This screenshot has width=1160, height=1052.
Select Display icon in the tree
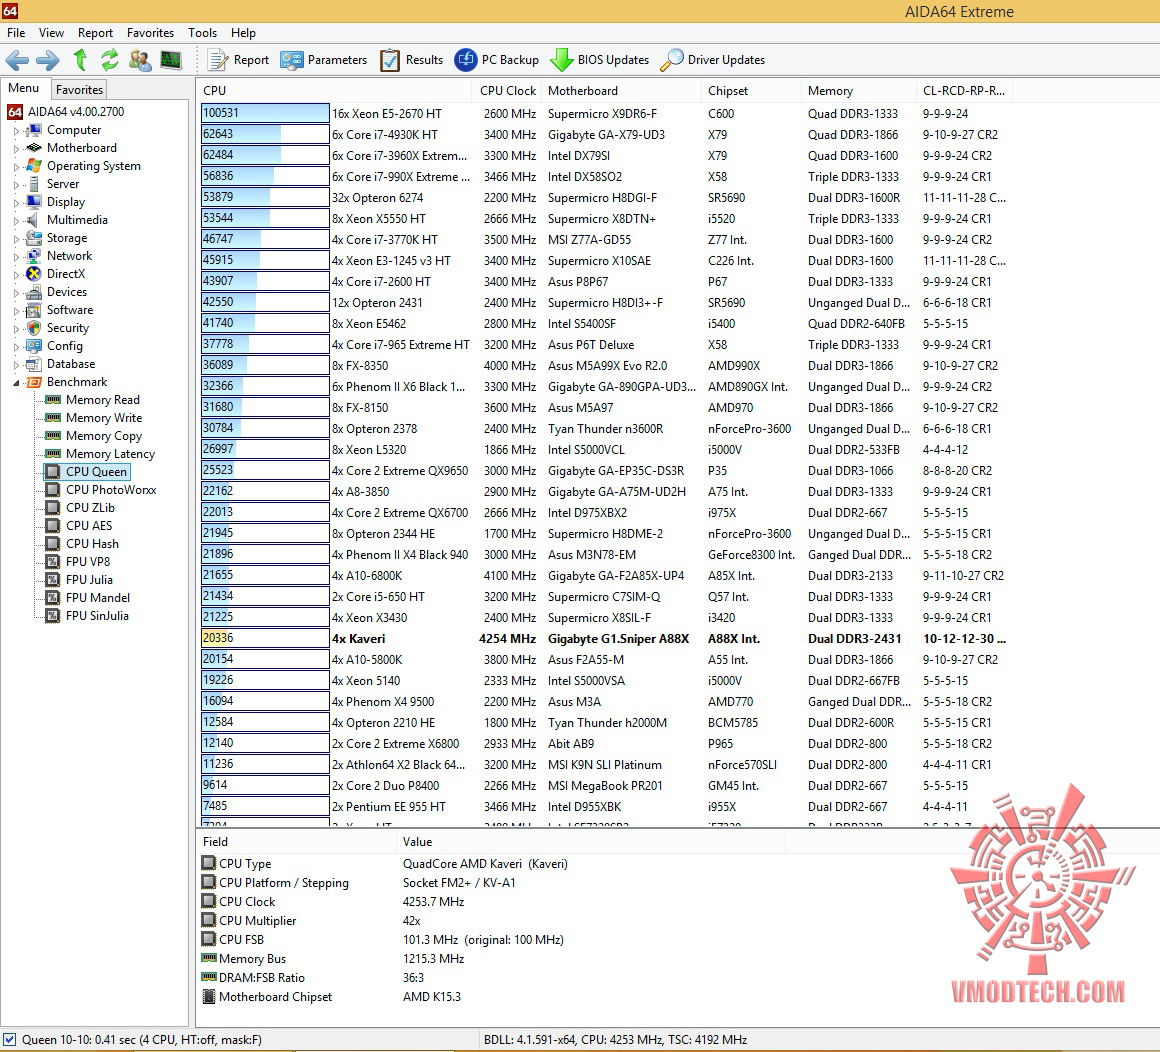coord(33,202)
